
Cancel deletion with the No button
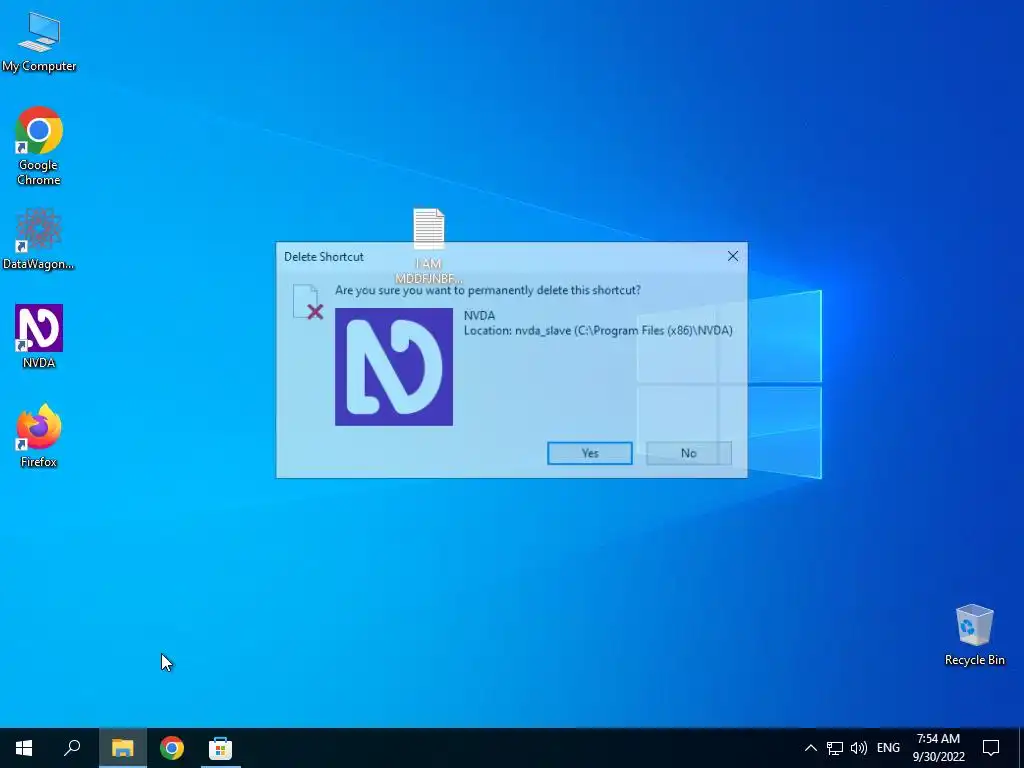coord(688,453)
